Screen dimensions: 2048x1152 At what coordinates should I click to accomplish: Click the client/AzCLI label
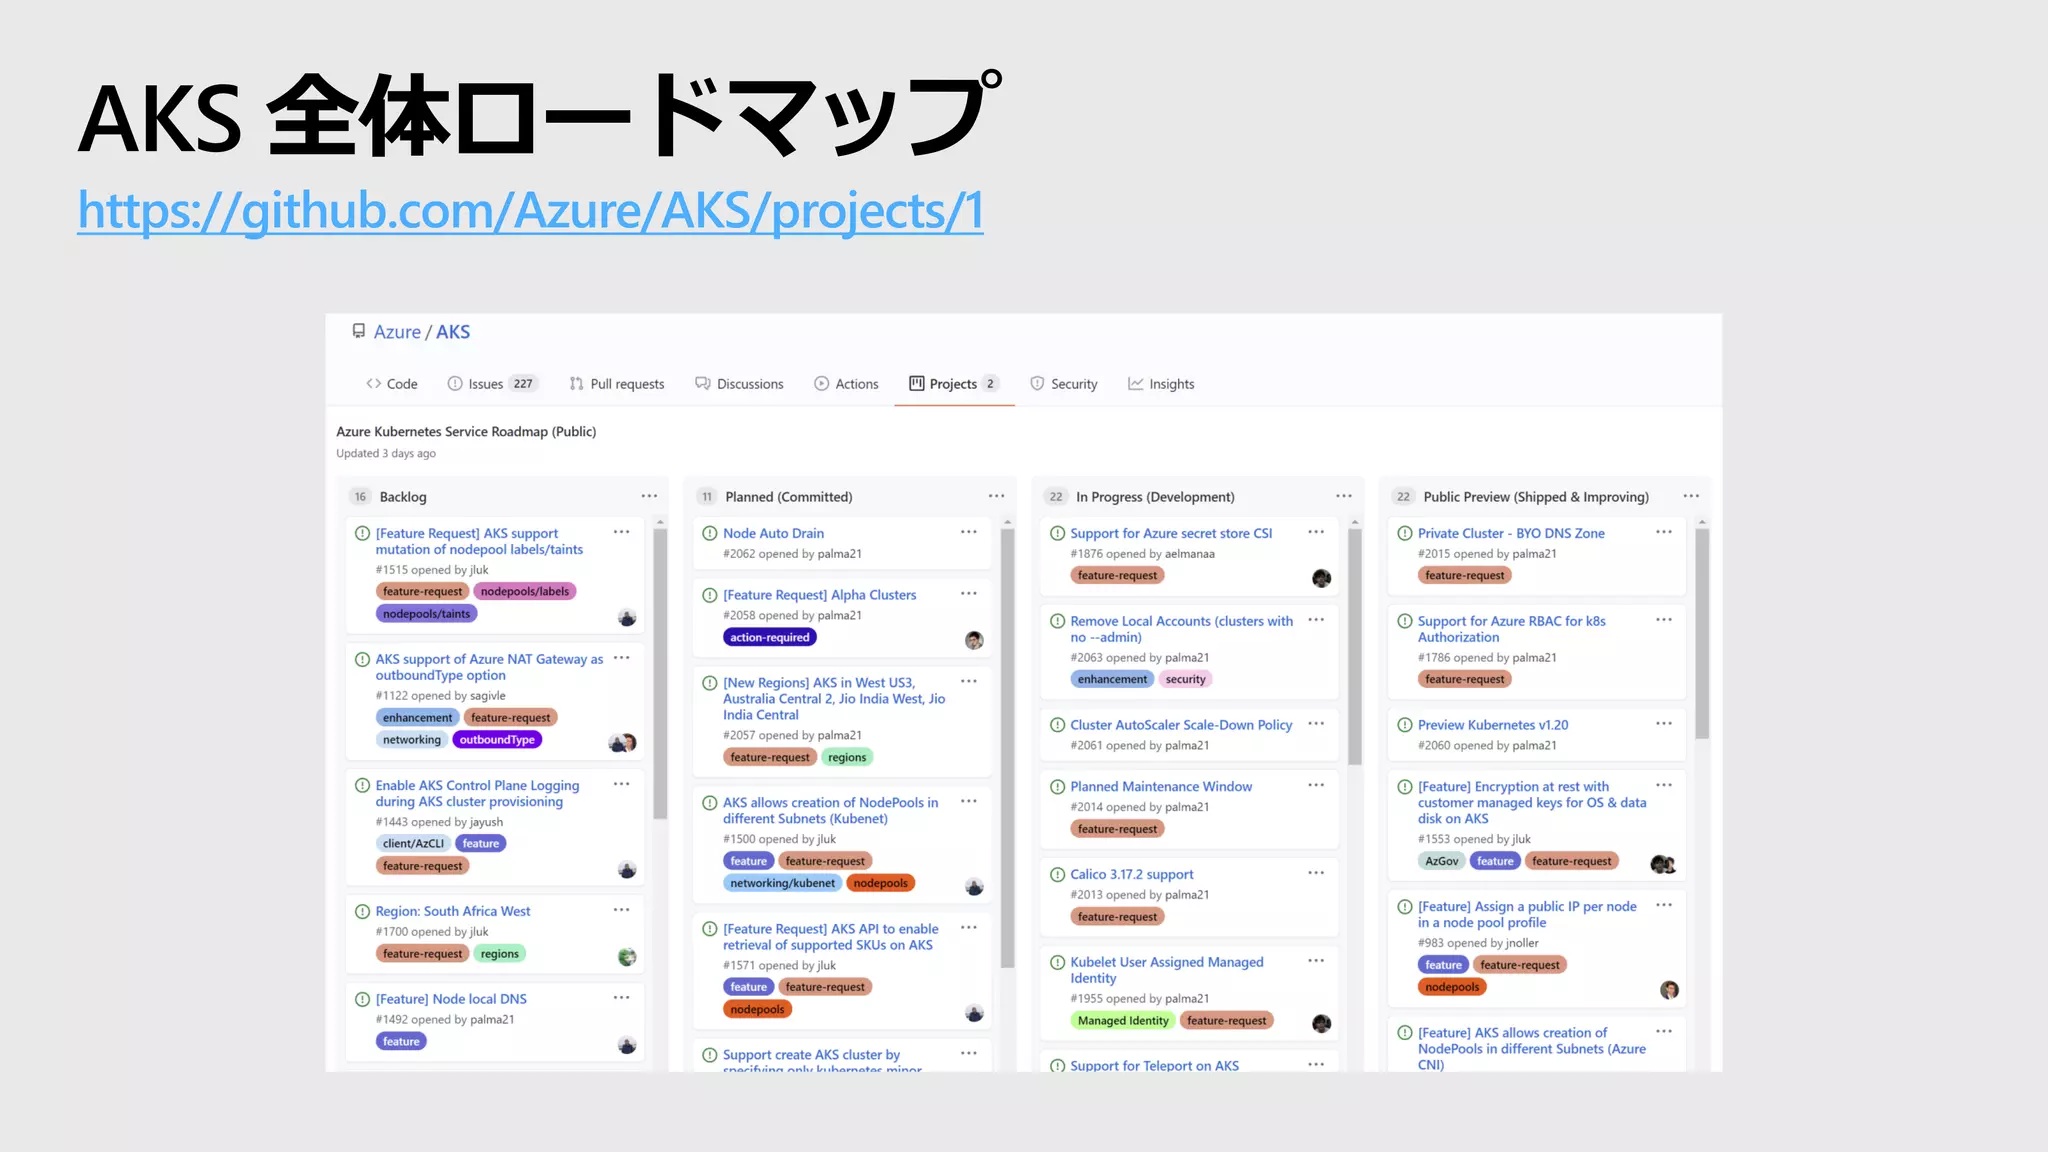(413, 844)
